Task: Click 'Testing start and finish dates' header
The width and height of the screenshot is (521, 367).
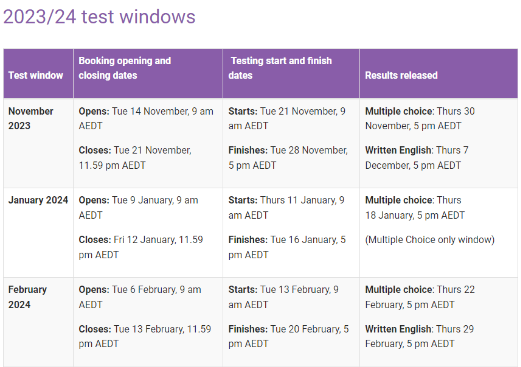Action: tap(280, 68)
